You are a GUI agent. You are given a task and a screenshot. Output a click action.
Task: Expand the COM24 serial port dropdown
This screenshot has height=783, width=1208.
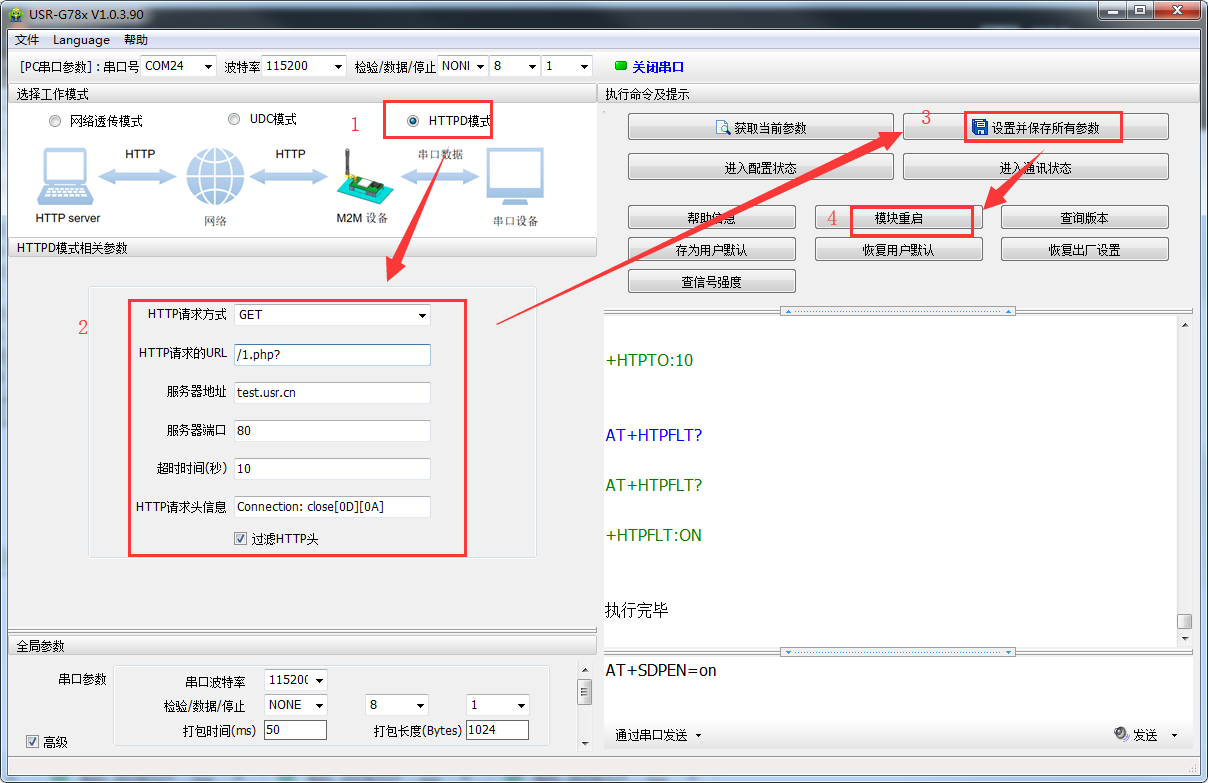tap(208, 67)
